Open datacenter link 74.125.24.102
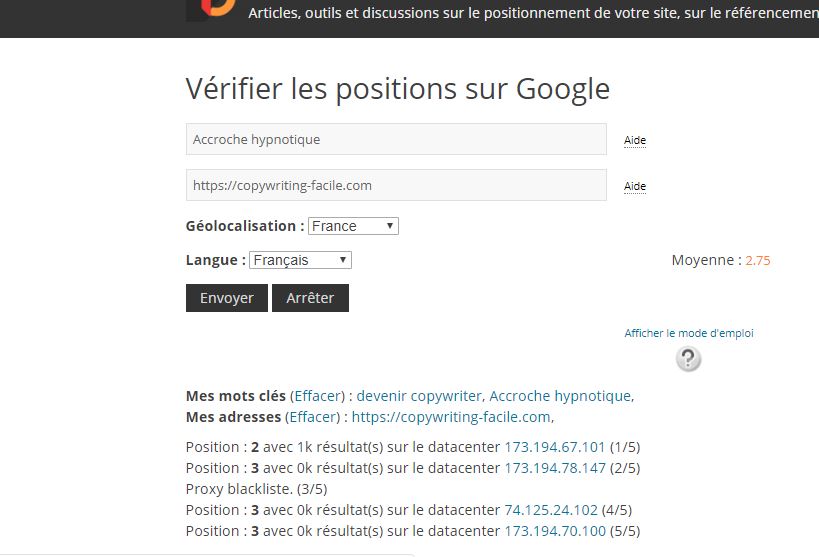 [x=551, y=510]
